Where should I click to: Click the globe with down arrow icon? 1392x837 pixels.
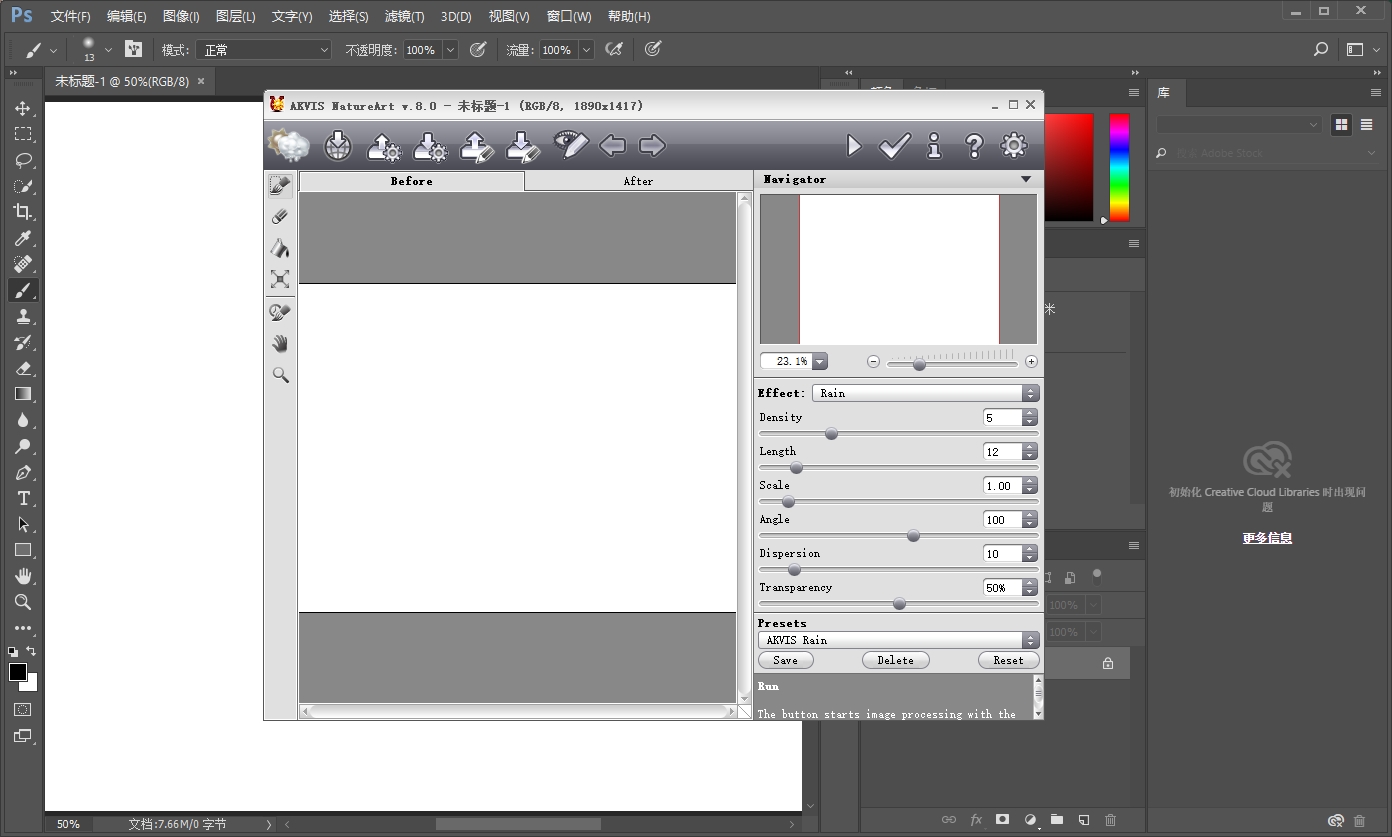[338, 146]
